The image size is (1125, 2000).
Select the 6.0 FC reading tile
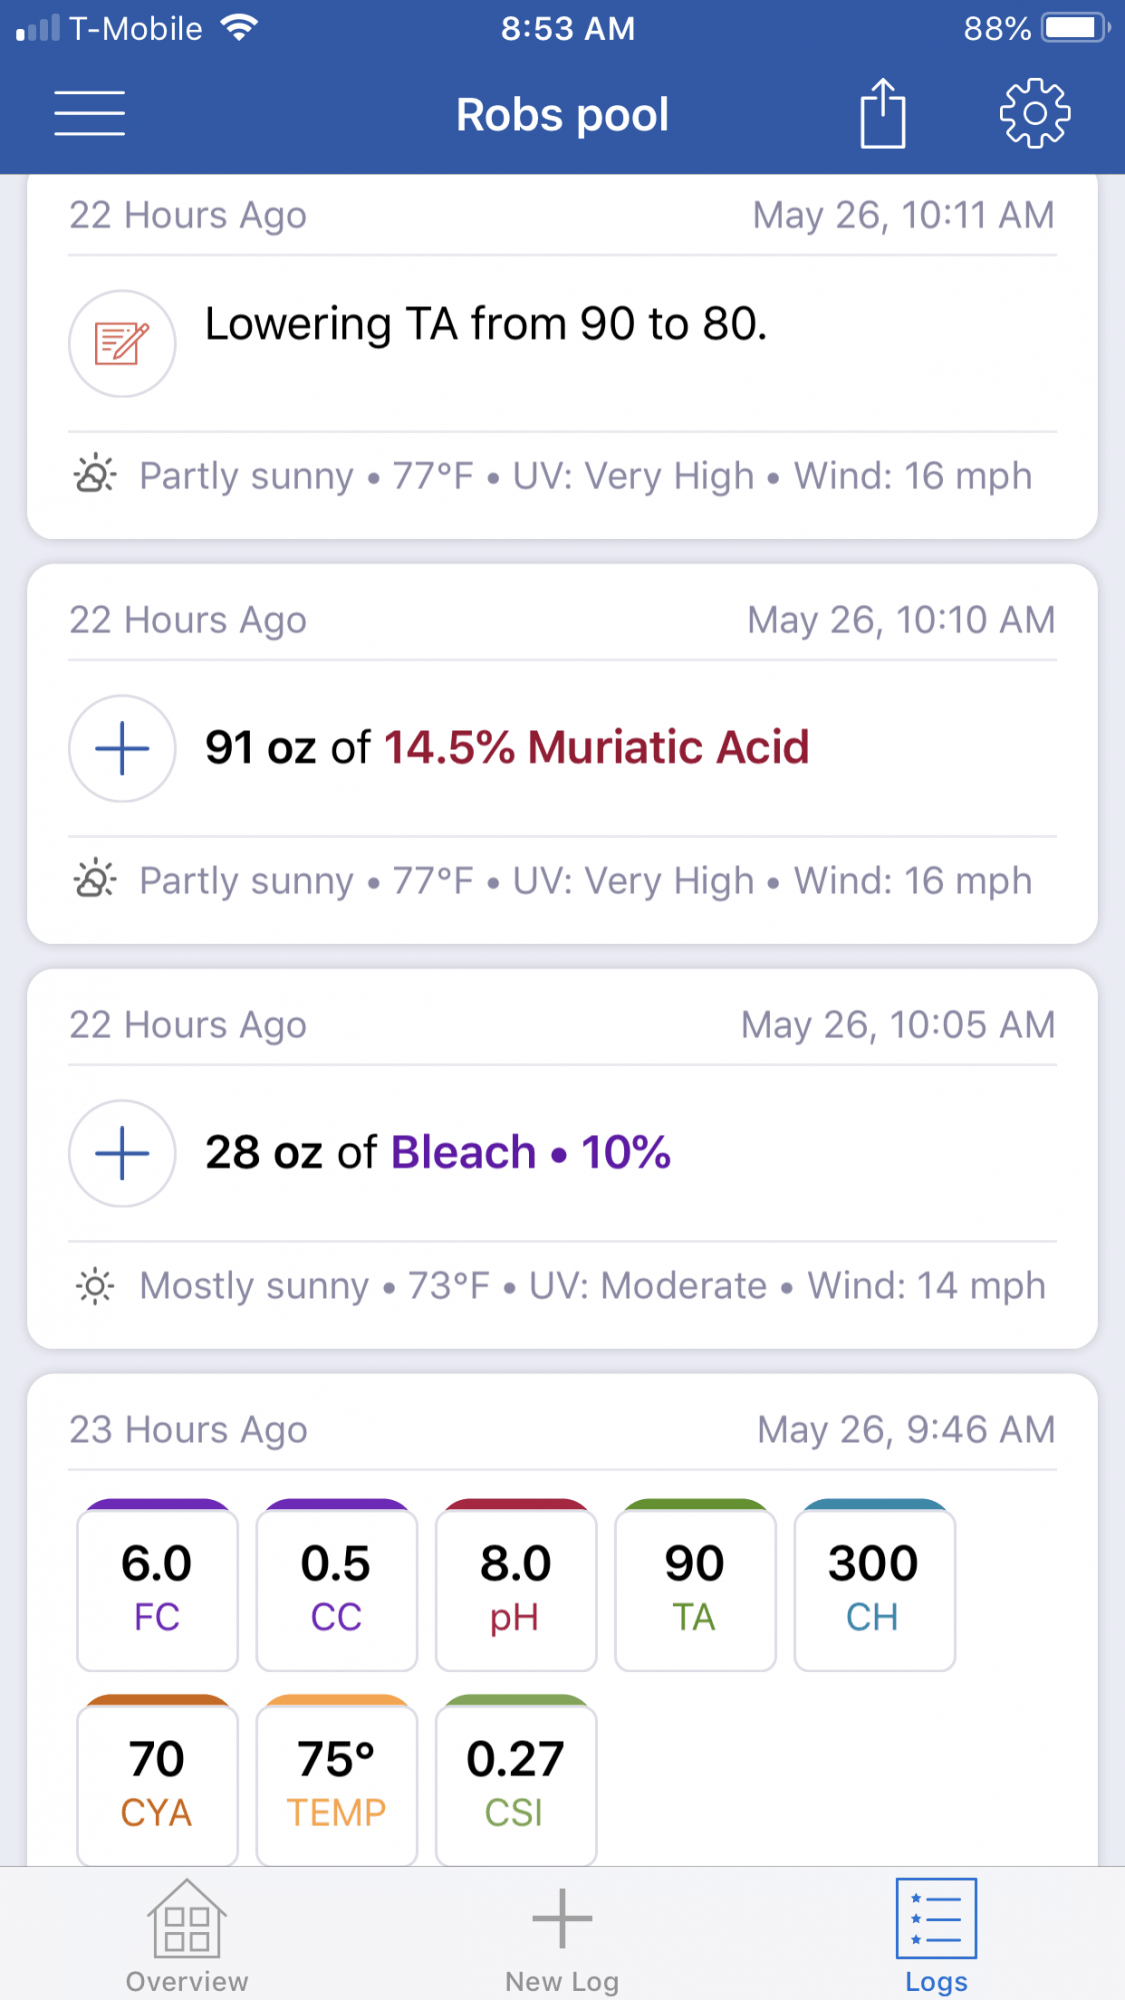coord(157,1585)
